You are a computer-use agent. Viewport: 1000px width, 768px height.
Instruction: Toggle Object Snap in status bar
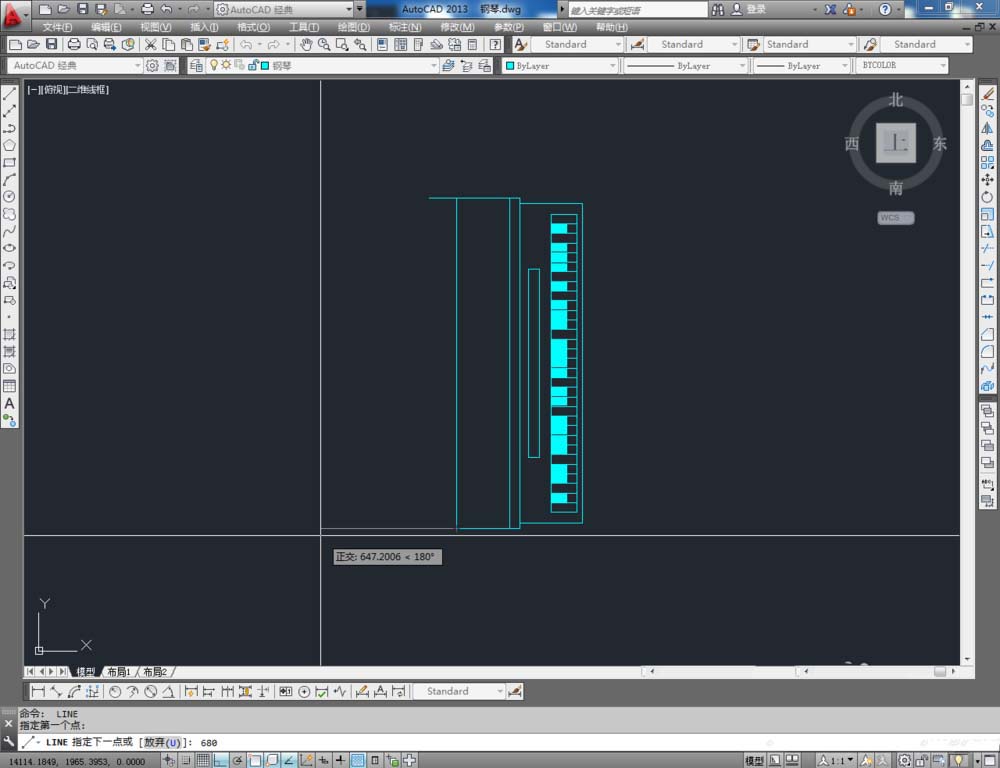[254, 760]
